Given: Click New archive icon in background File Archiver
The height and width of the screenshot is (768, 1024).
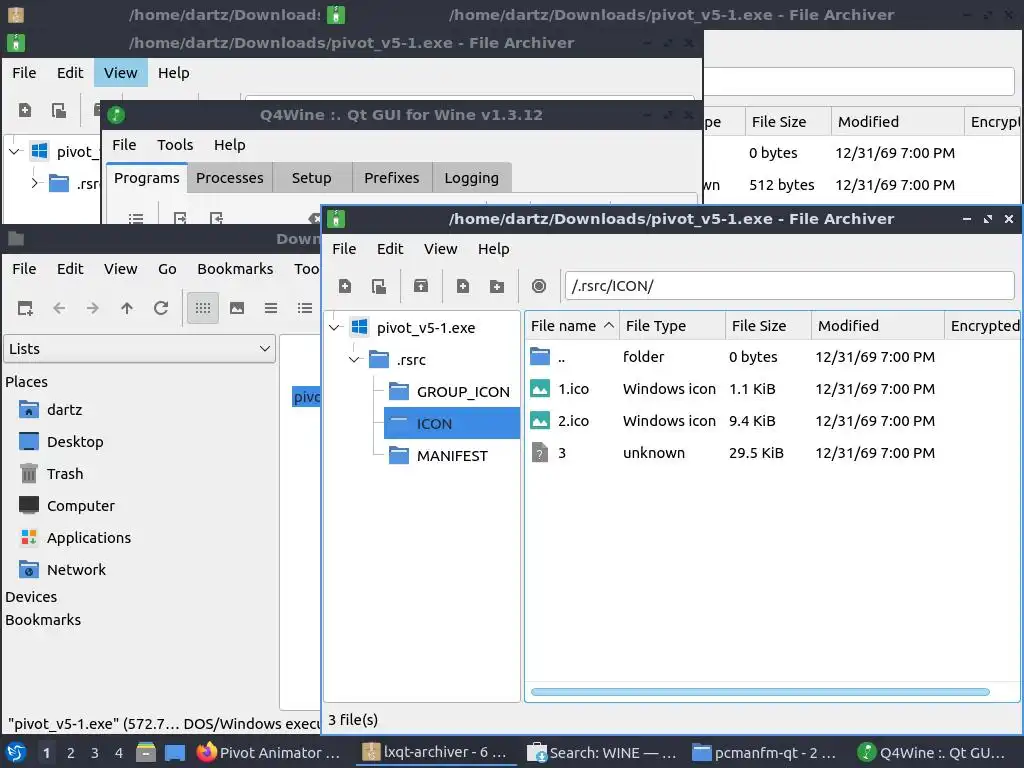Looking at the screenshot, I should pyautogui.click(x=25, y=110).
